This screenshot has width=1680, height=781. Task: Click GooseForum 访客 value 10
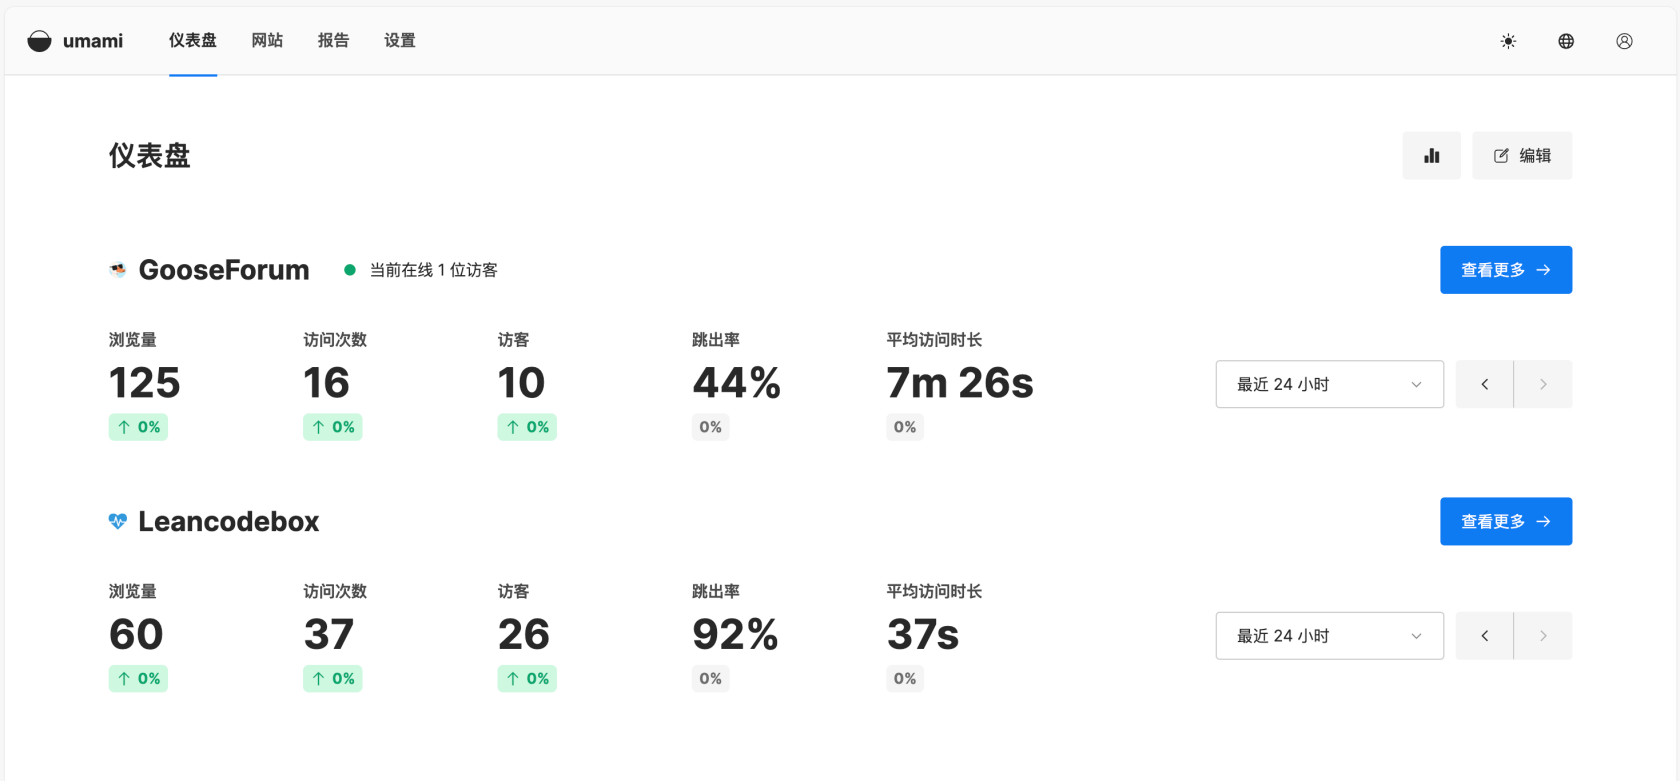pos(521,383)
